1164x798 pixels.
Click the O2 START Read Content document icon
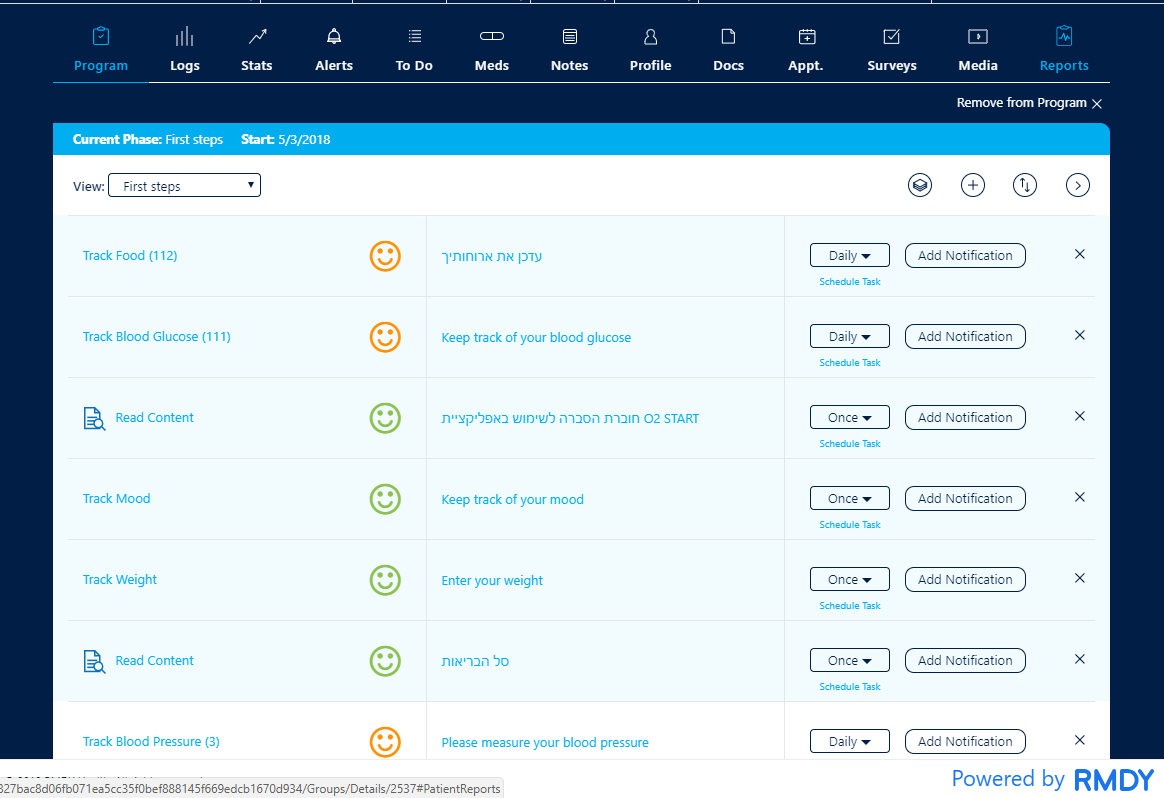point(94,418)
